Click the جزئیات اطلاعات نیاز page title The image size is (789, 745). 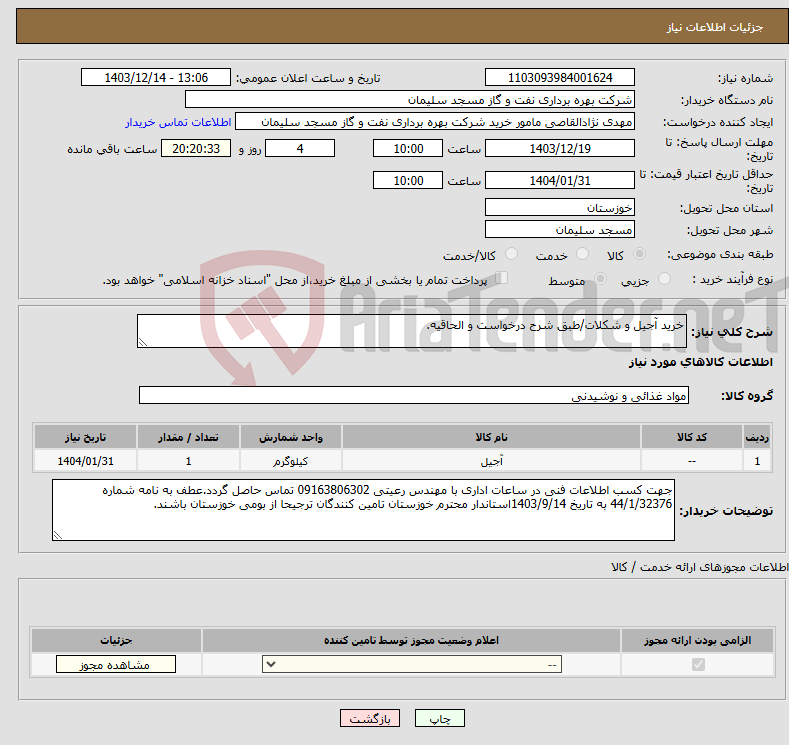715,27
